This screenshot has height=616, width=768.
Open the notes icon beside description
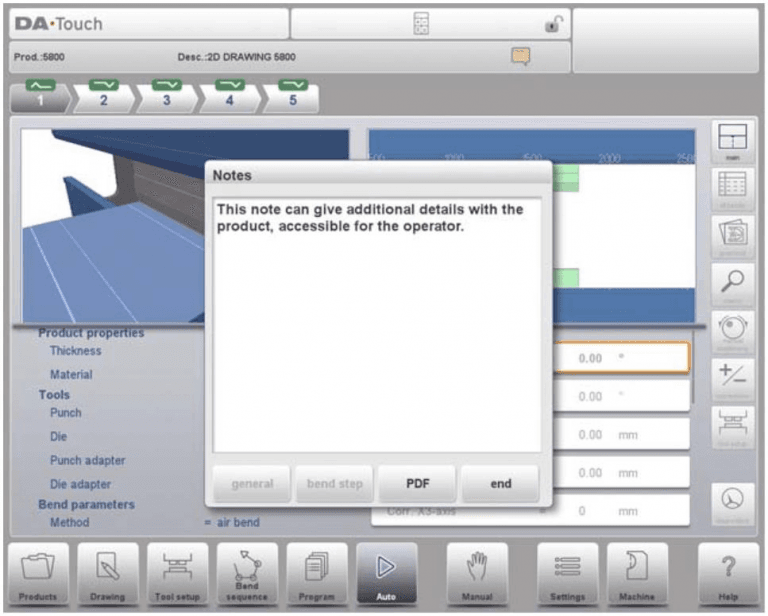520,56
